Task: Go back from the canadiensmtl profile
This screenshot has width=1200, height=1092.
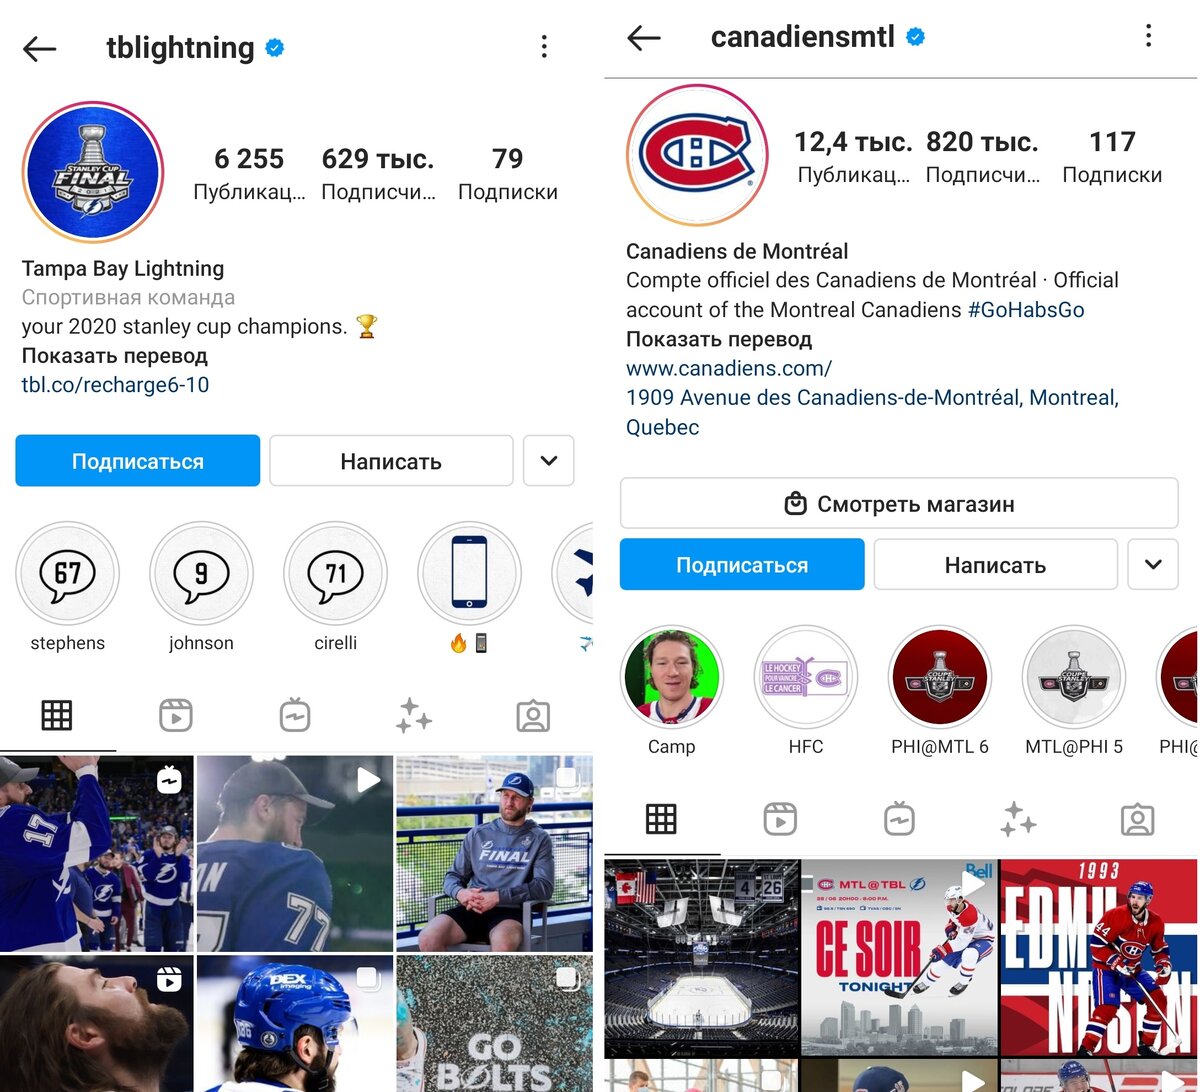Action: point(644,38)
